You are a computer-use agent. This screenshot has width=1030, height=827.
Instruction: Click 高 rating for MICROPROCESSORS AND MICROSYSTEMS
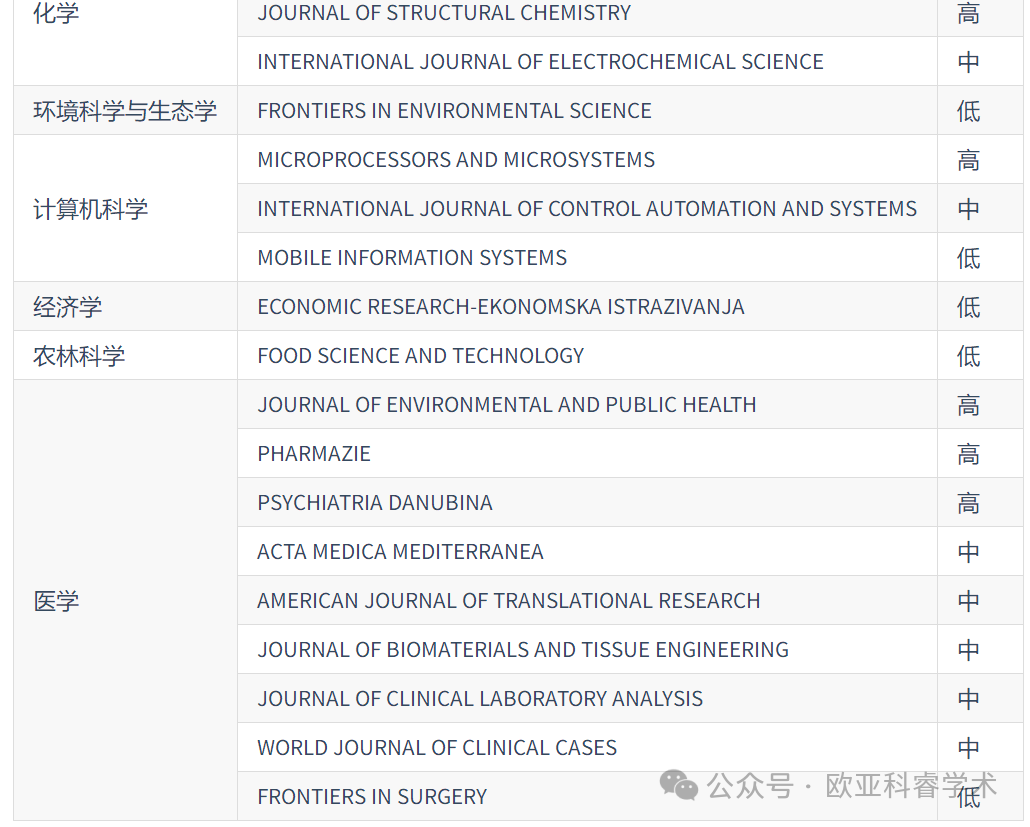[968, 160]
